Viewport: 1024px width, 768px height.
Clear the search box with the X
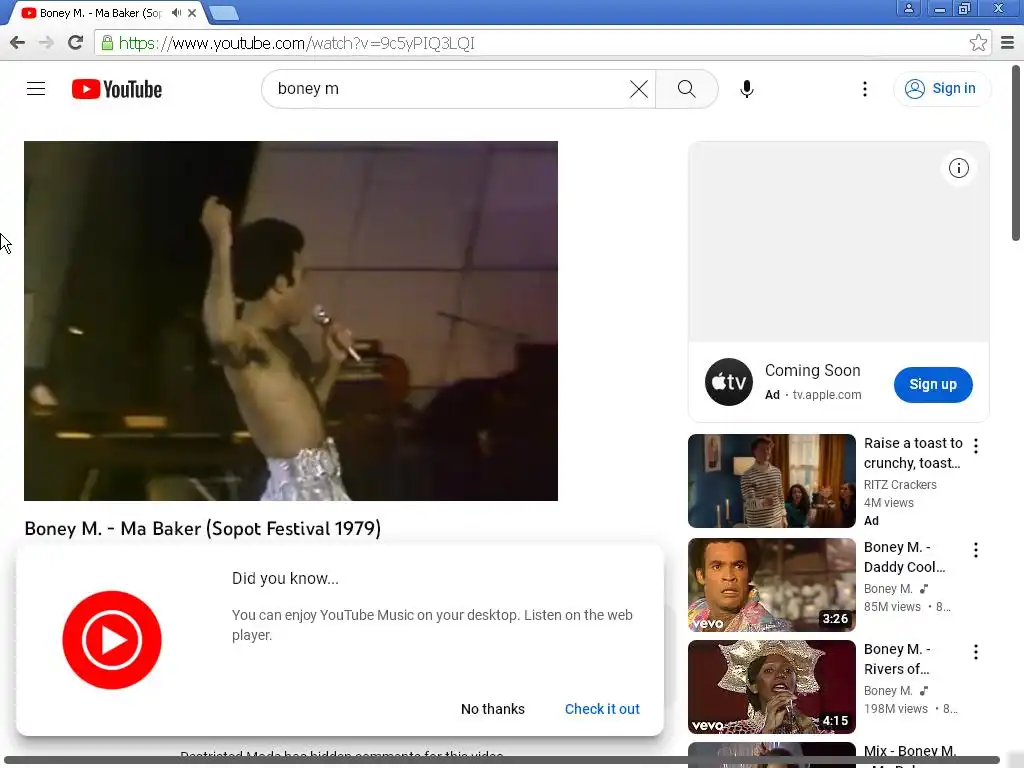click(639, 89)
